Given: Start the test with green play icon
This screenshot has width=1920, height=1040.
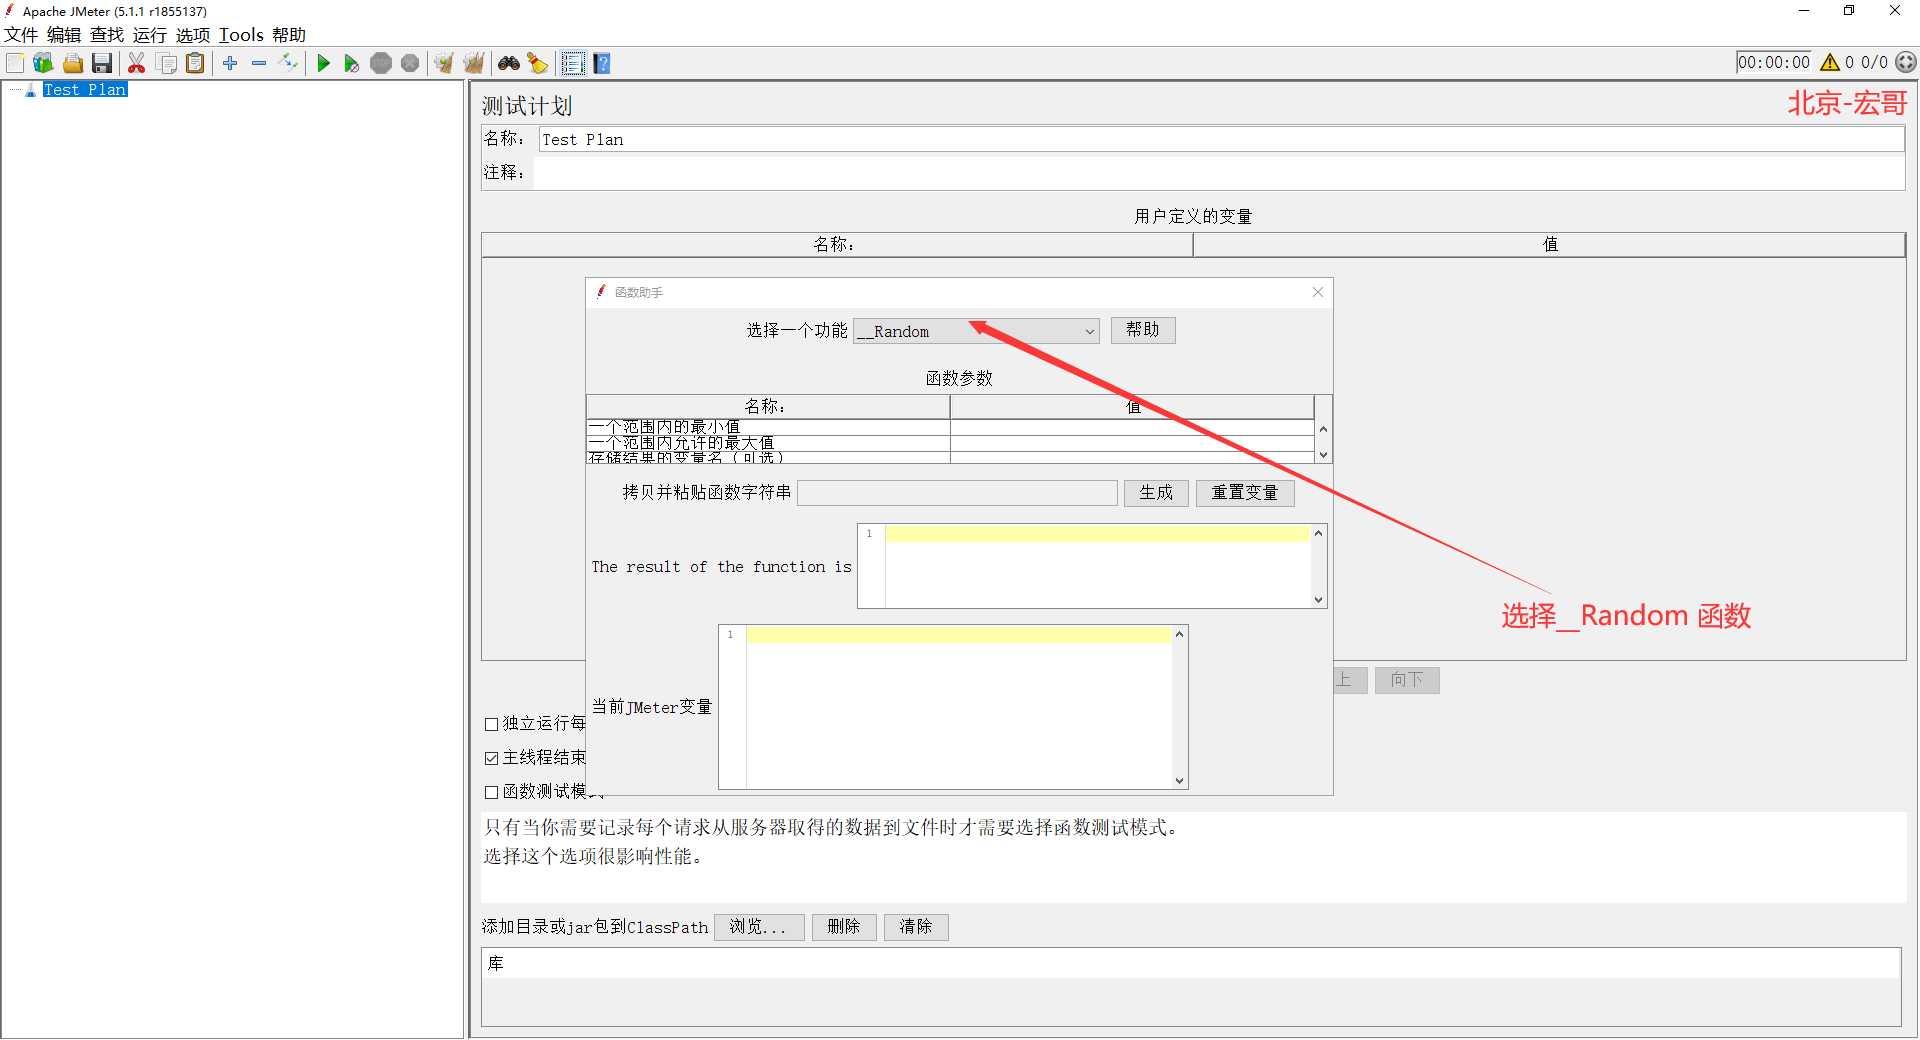Looking at the screenshot, I should 323,63.
